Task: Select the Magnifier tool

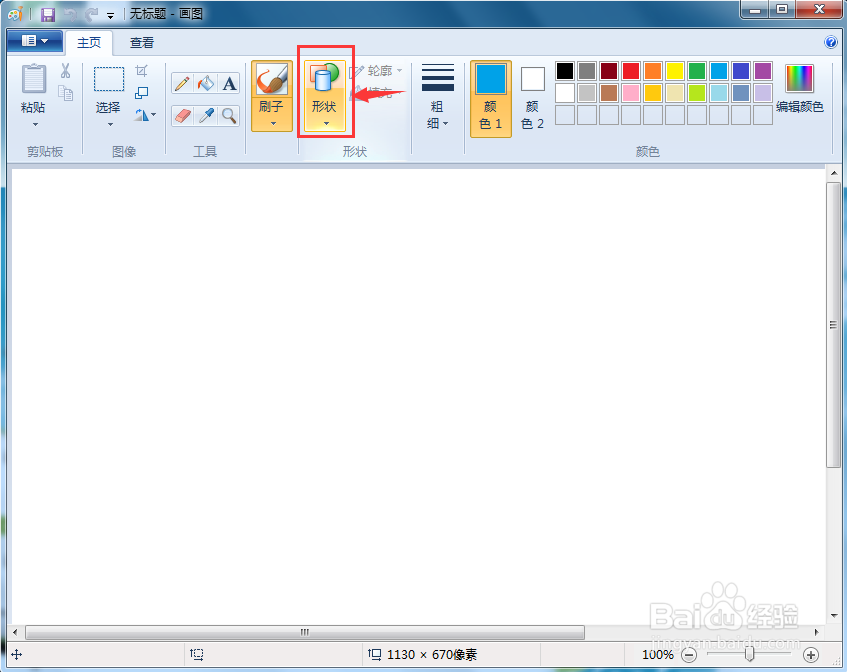Action: point(229,115)
